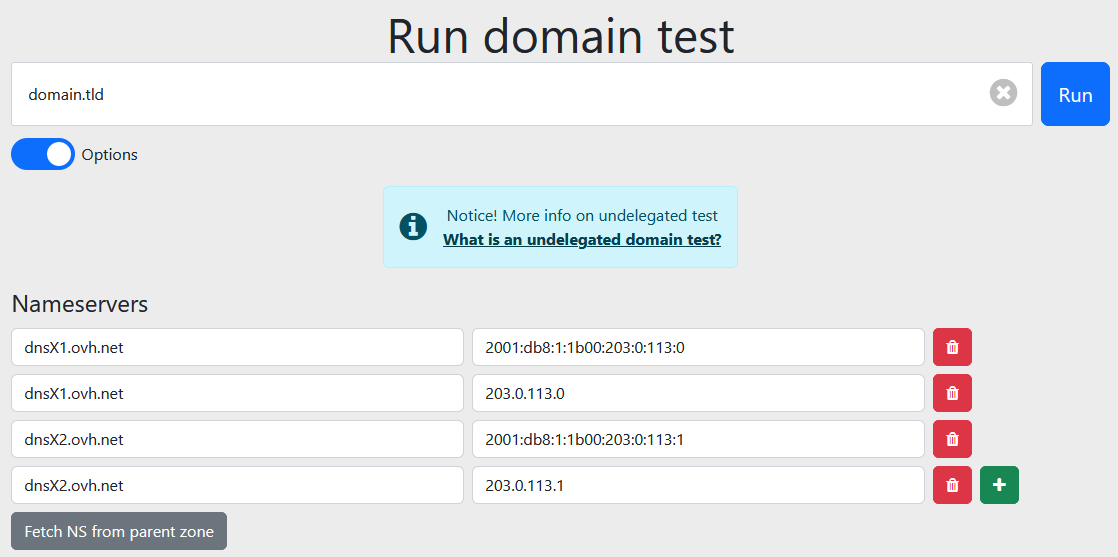The height and width of the screenshot is (557, 1118).
Task: Toggle the Options switch off
Action: coord(43,154)
